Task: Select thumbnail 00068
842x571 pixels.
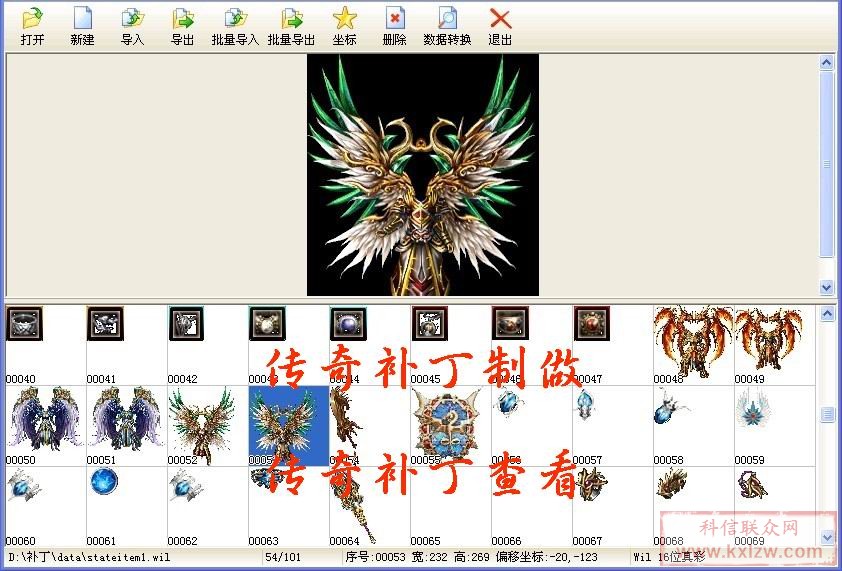Action: [671, 482]
